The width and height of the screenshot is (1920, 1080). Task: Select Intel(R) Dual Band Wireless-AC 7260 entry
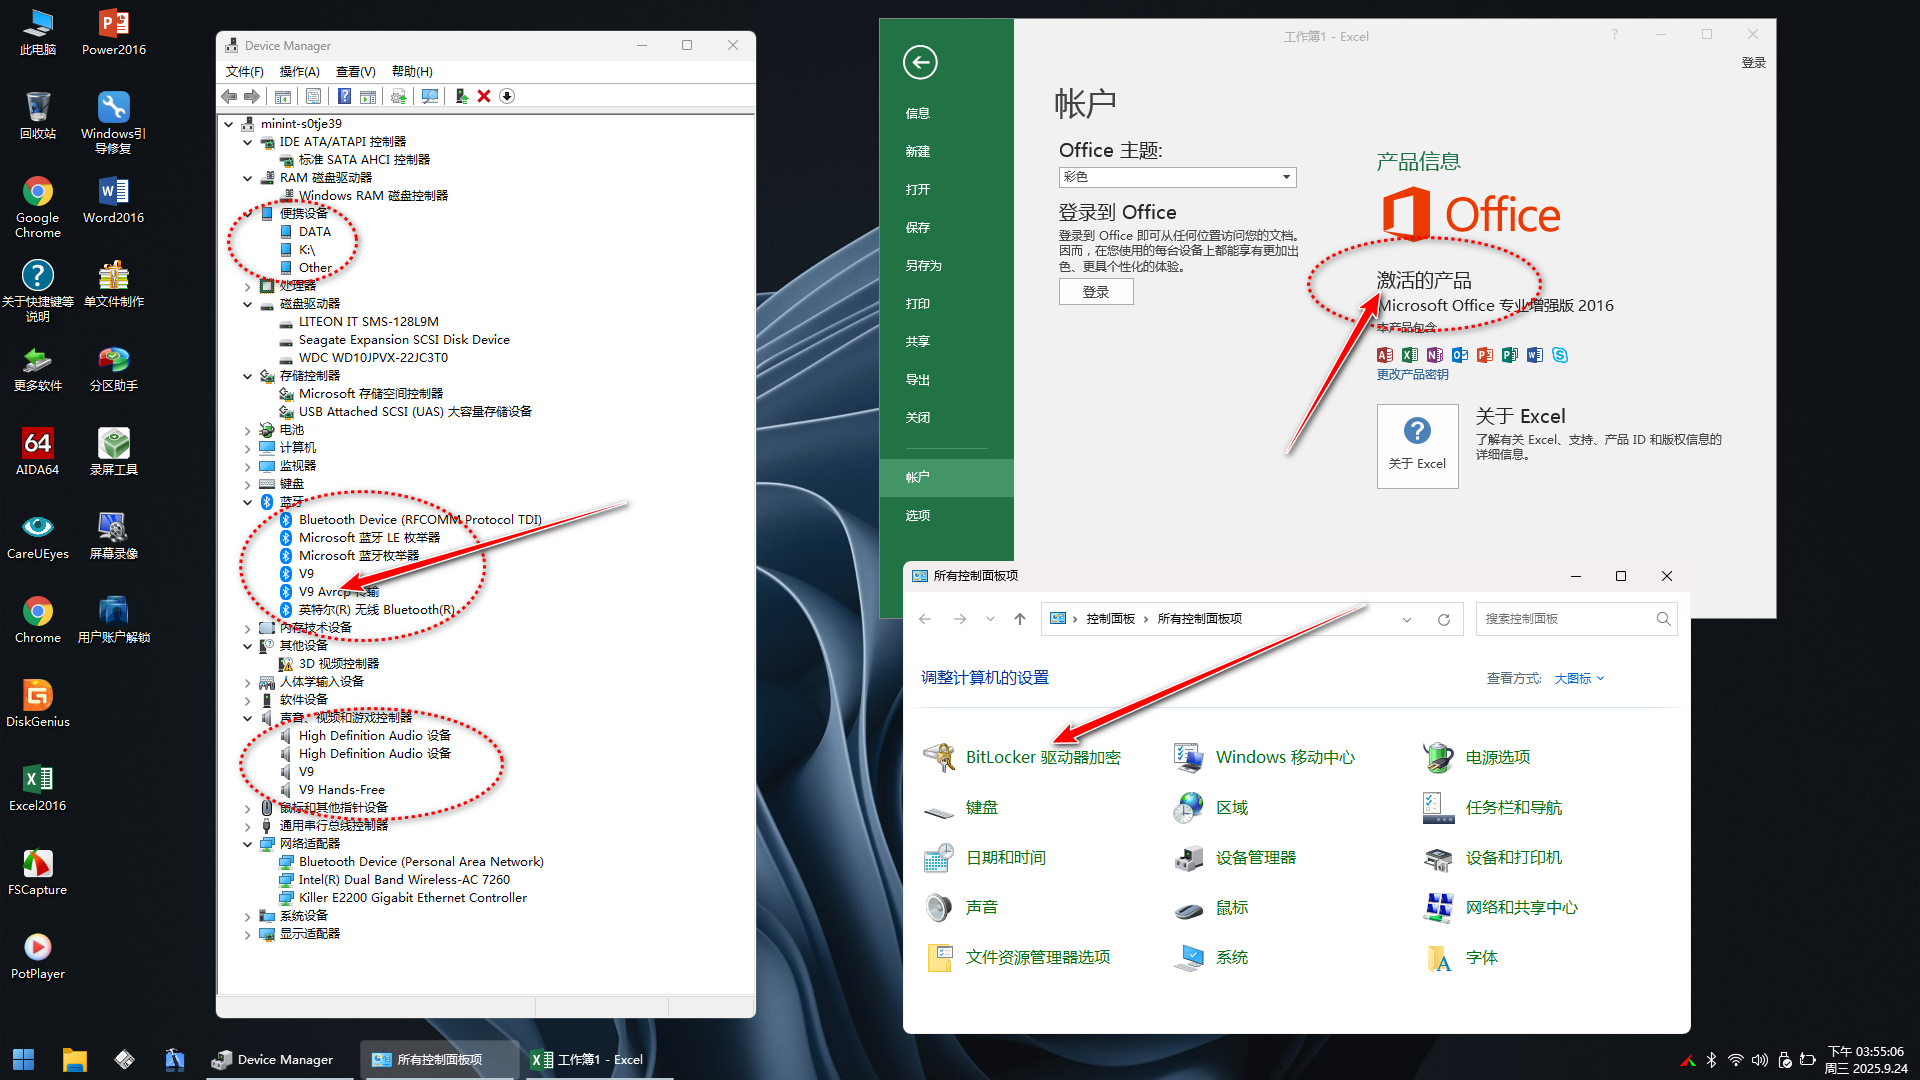(x=404, y=880)
